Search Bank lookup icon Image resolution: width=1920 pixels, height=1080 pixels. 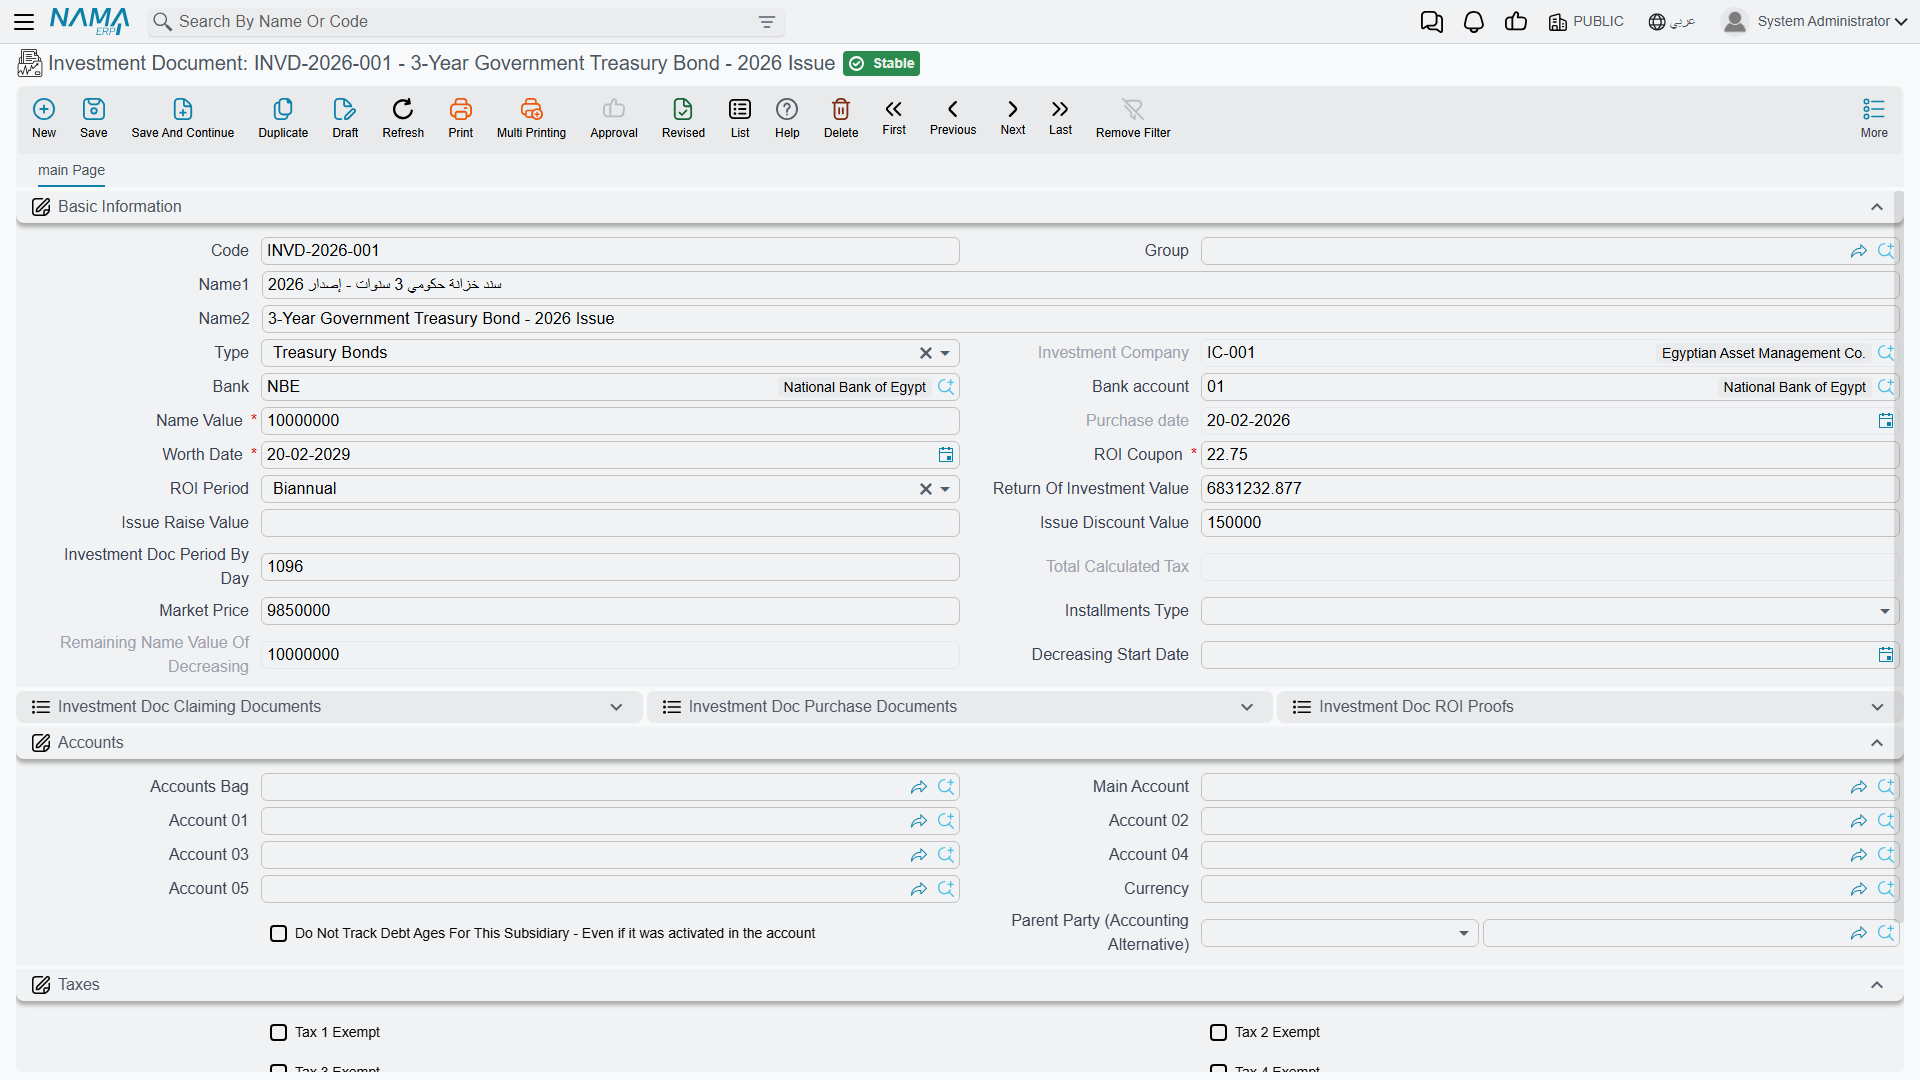[x=946, y=387]
